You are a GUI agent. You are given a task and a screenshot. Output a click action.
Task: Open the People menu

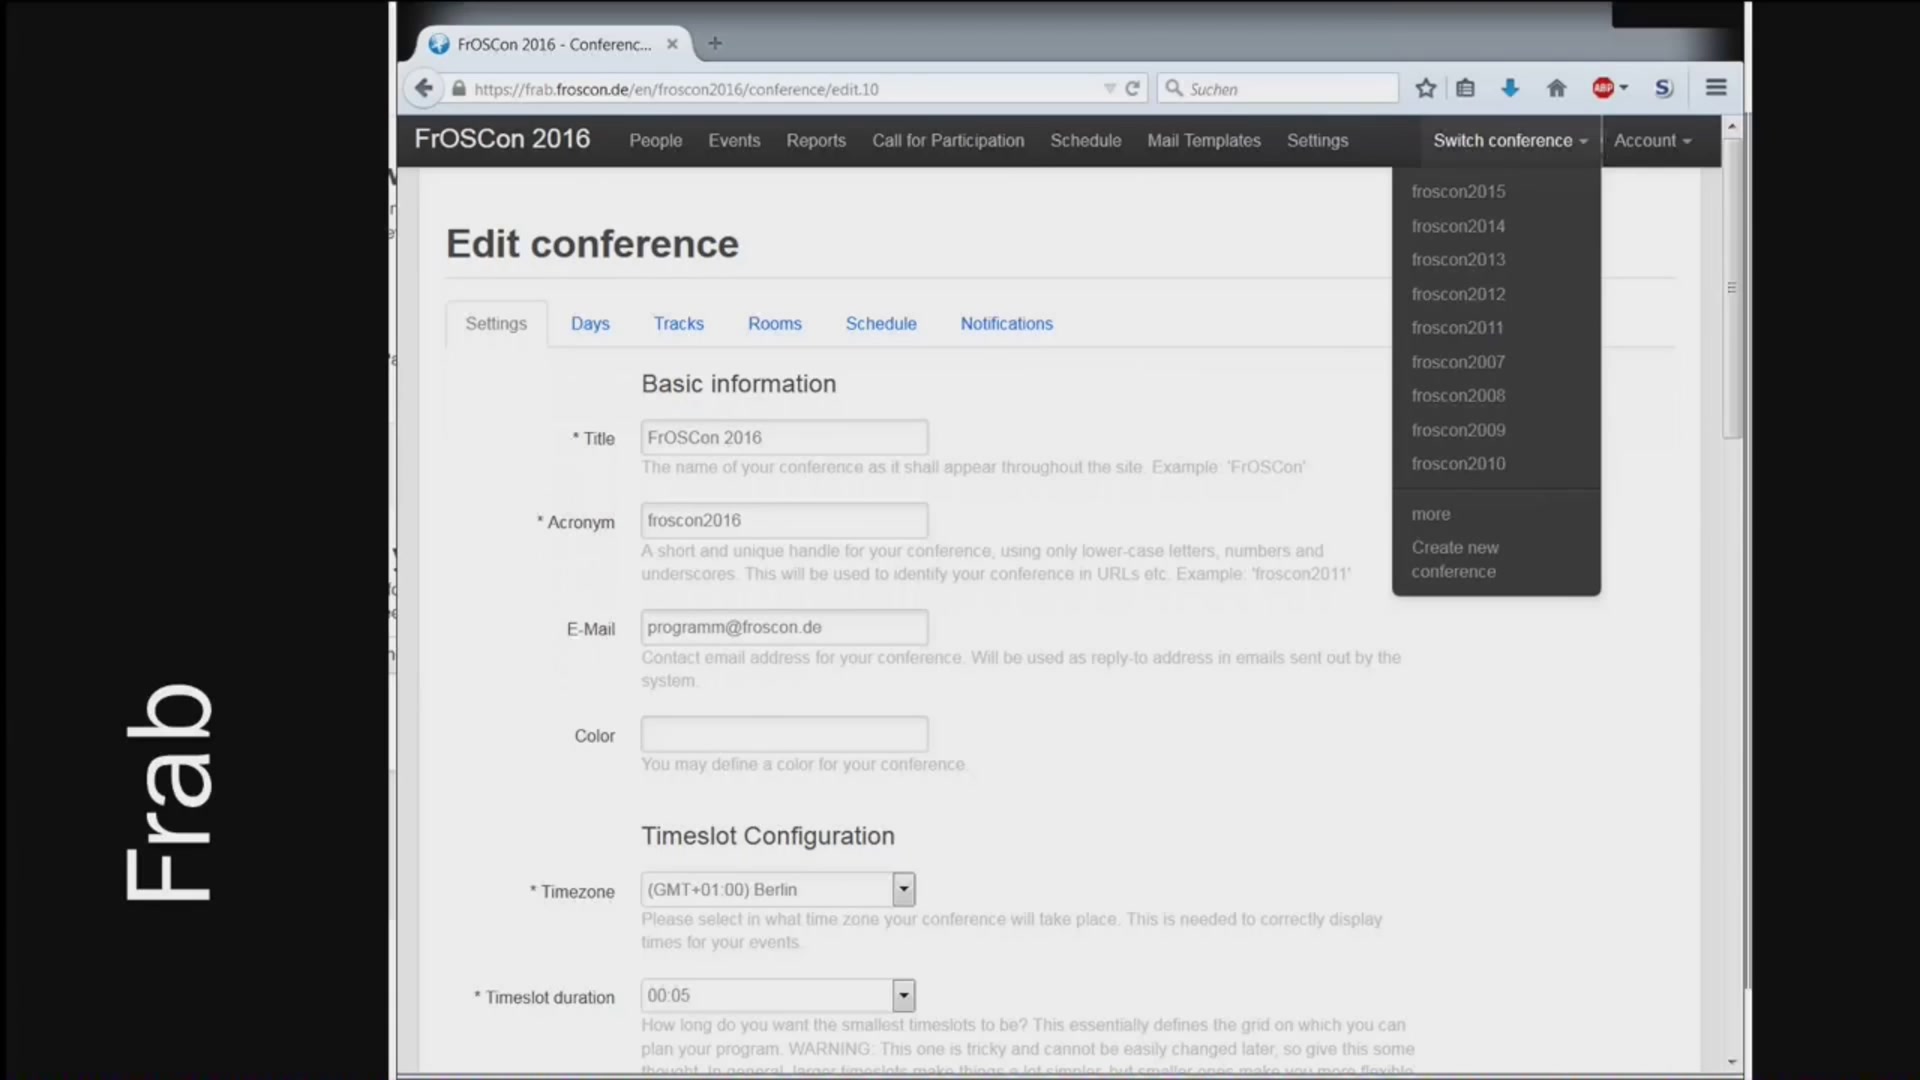pyautogui.click(x=656, y=141)
